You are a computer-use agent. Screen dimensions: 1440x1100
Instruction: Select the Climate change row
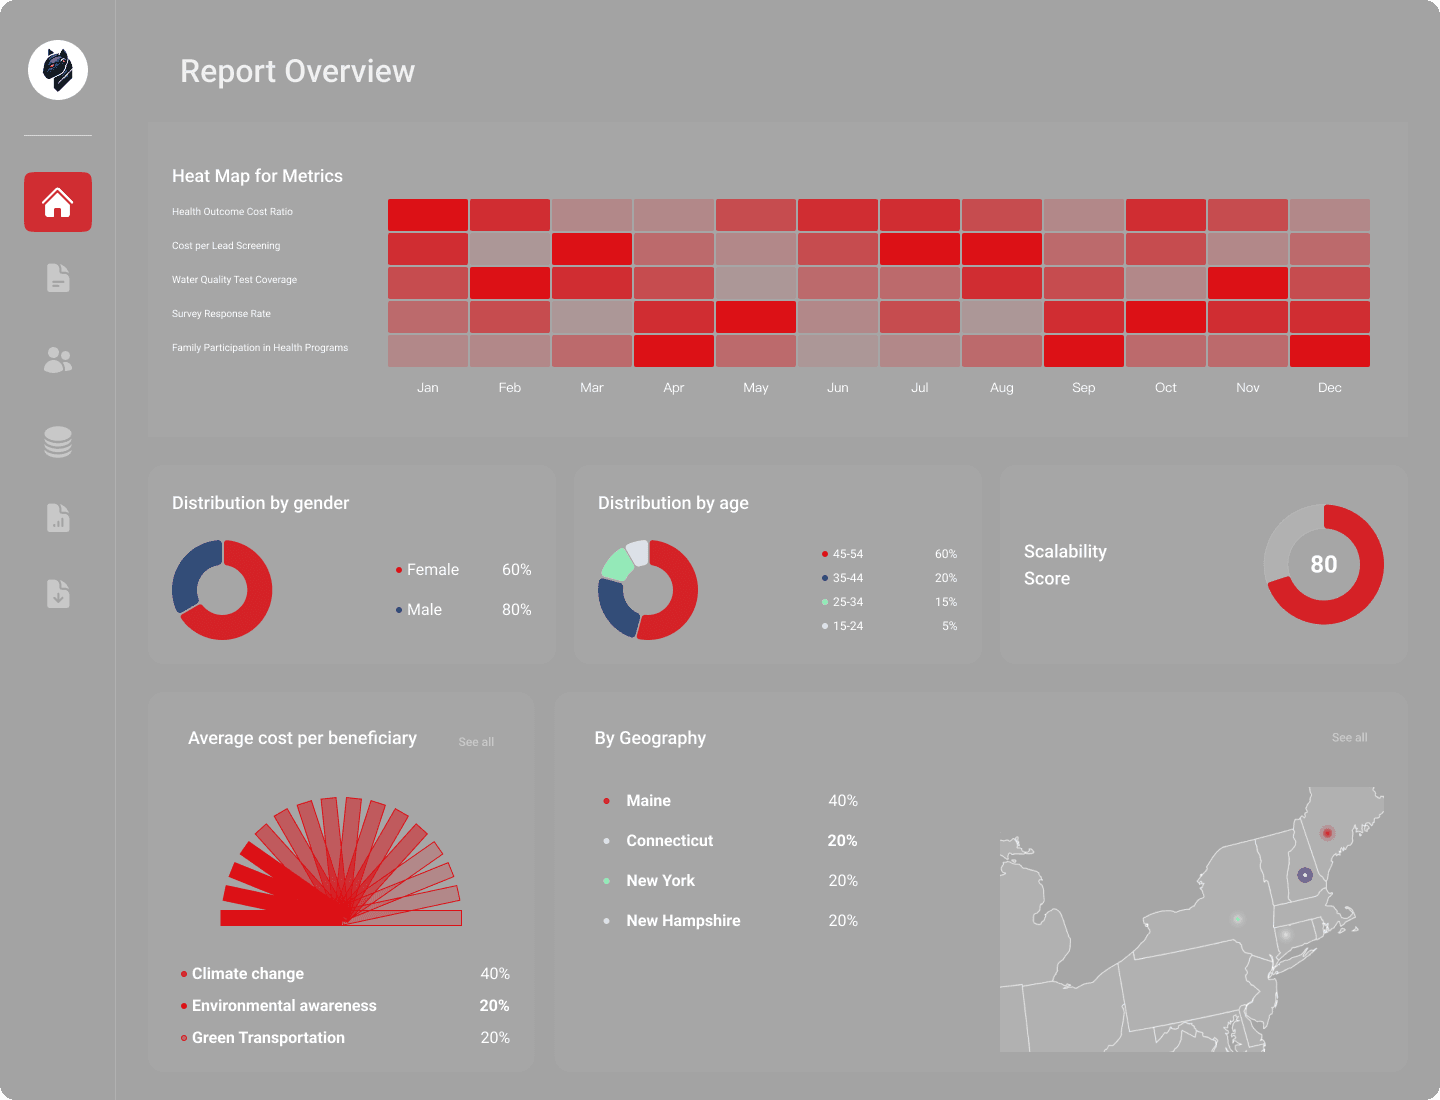coord(345,974)
